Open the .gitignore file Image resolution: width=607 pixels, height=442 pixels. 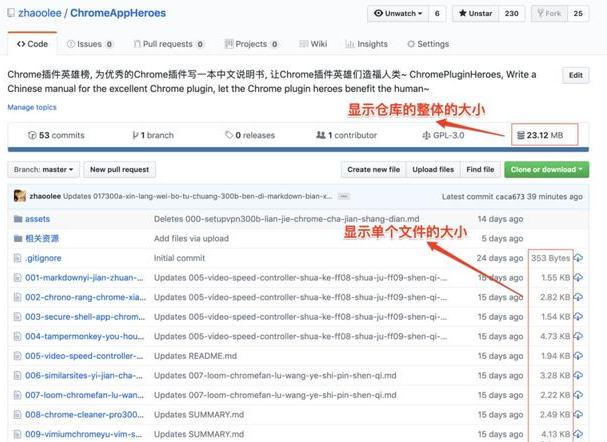43,258
